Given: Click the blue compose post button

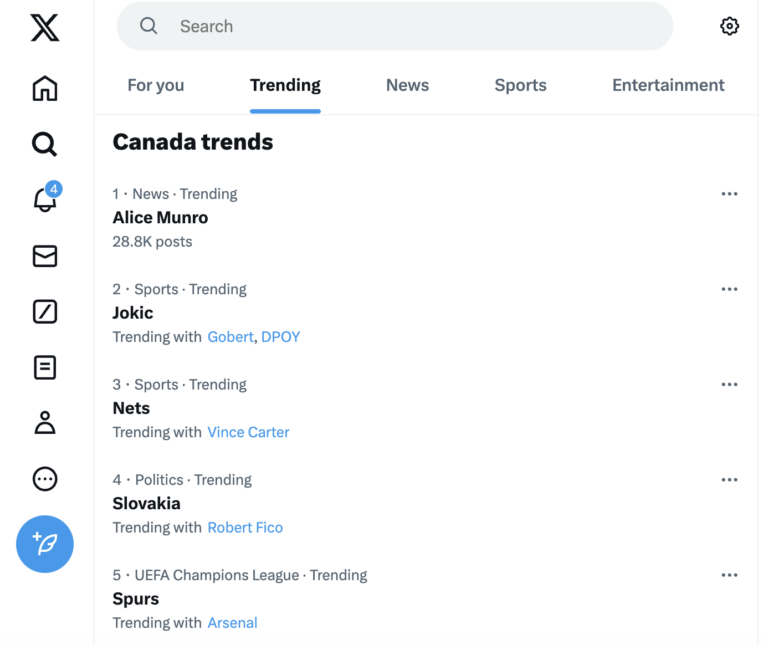Looking at the screenshot, I should click(45, 544).
